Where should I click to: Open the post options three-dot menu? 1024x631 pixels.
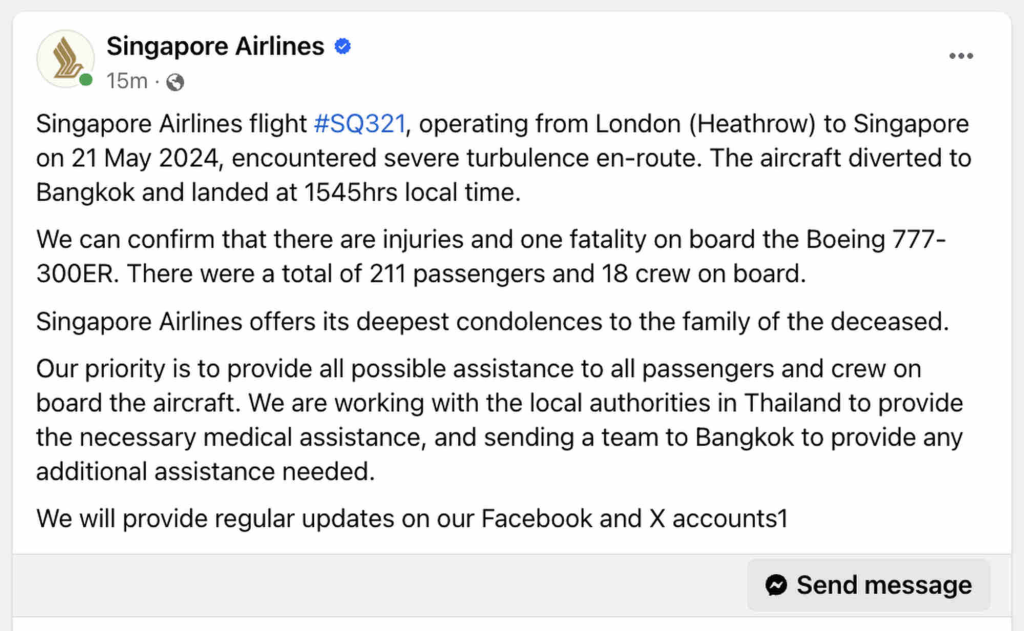(x=961, y=56)
